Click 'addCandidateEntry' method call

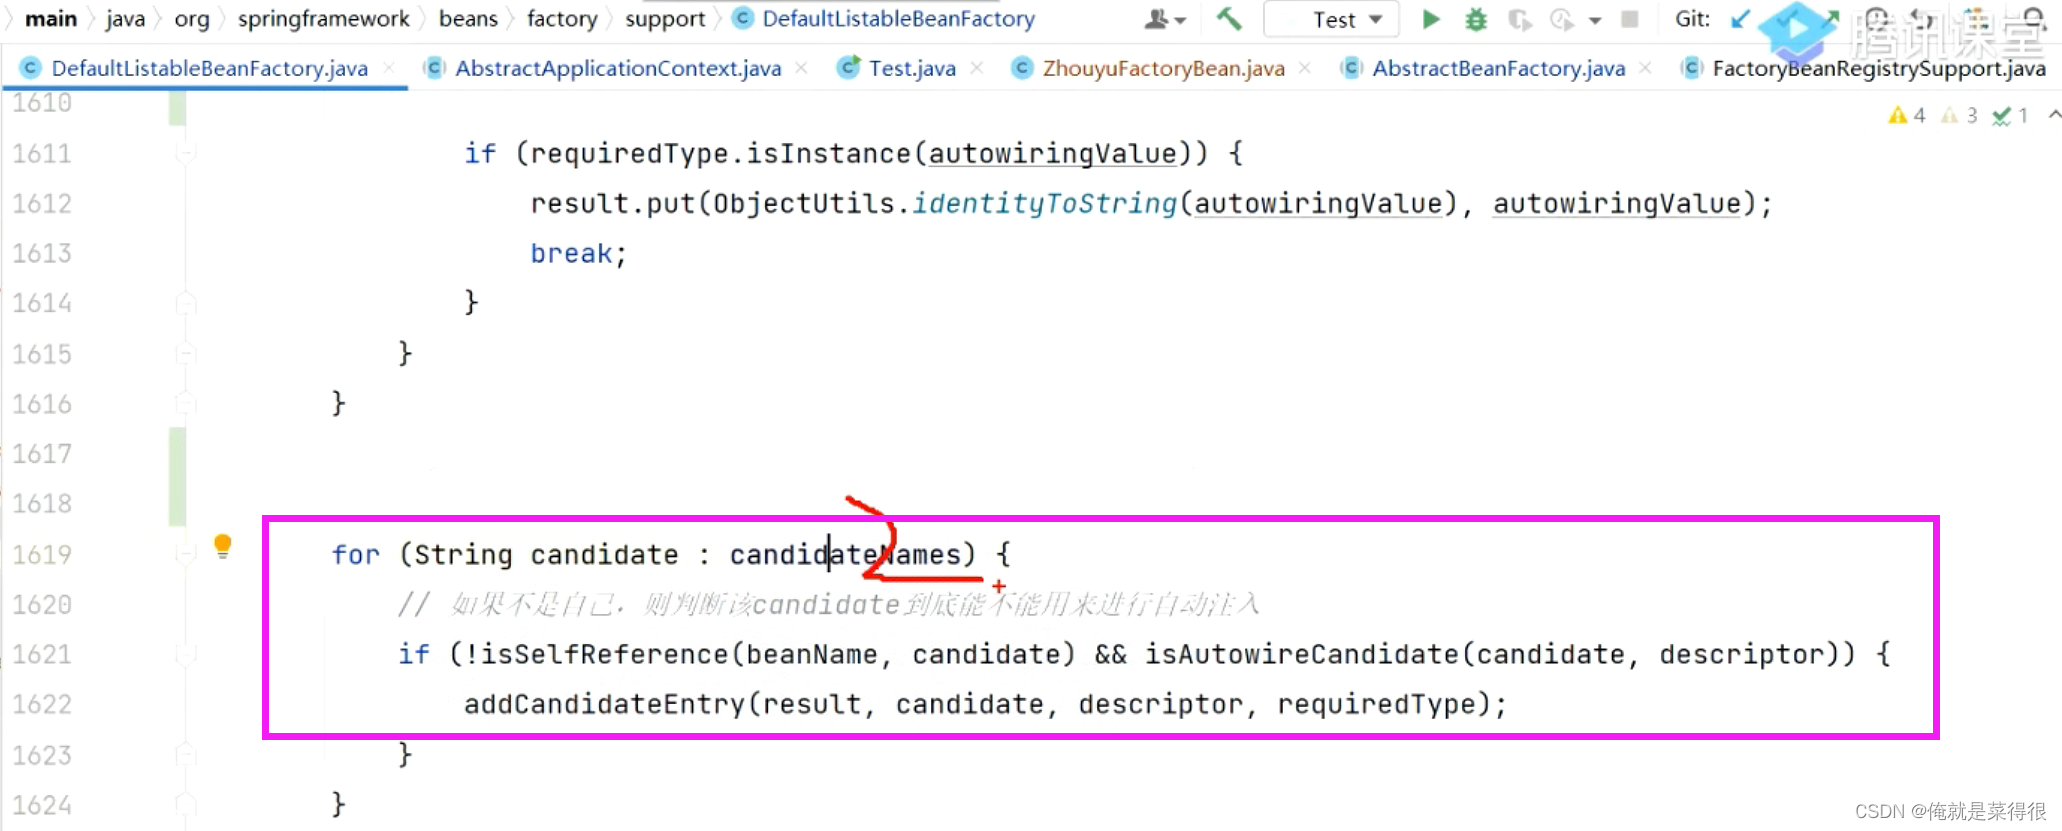[x=604, y=704]
